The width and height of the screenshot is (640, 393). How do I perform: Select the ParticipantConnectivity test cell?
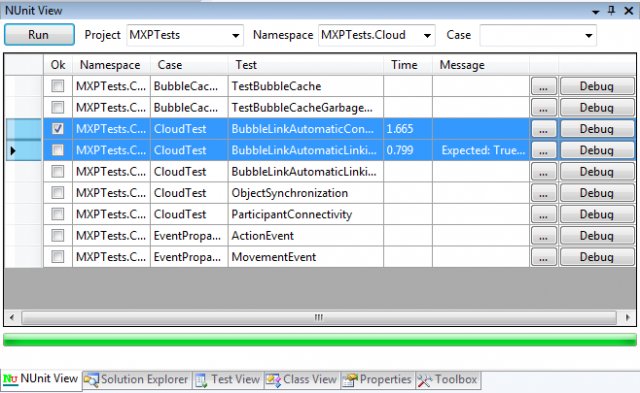tap(306, 214)
